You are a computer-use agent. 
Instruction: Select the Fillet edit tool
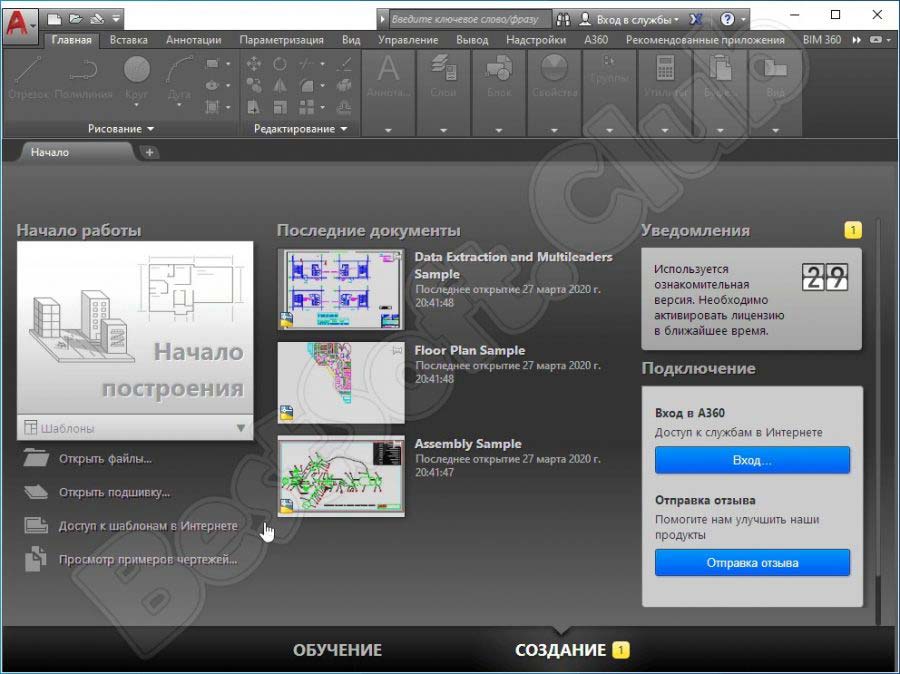(x=307, y=86)
